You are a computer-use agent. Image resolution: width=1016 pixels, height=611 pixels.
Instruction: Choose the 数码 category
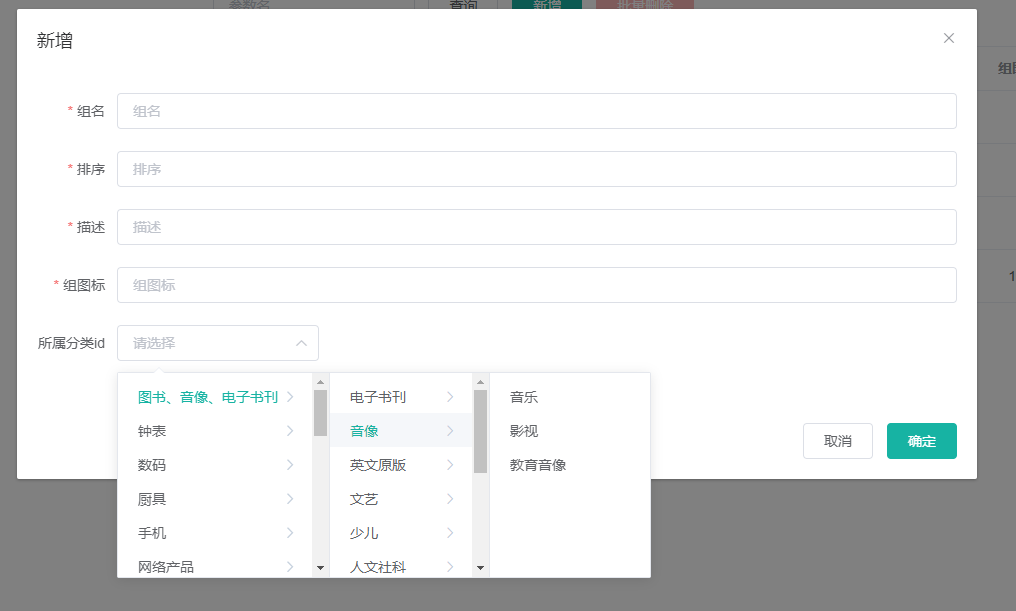[x=152, y=465]
